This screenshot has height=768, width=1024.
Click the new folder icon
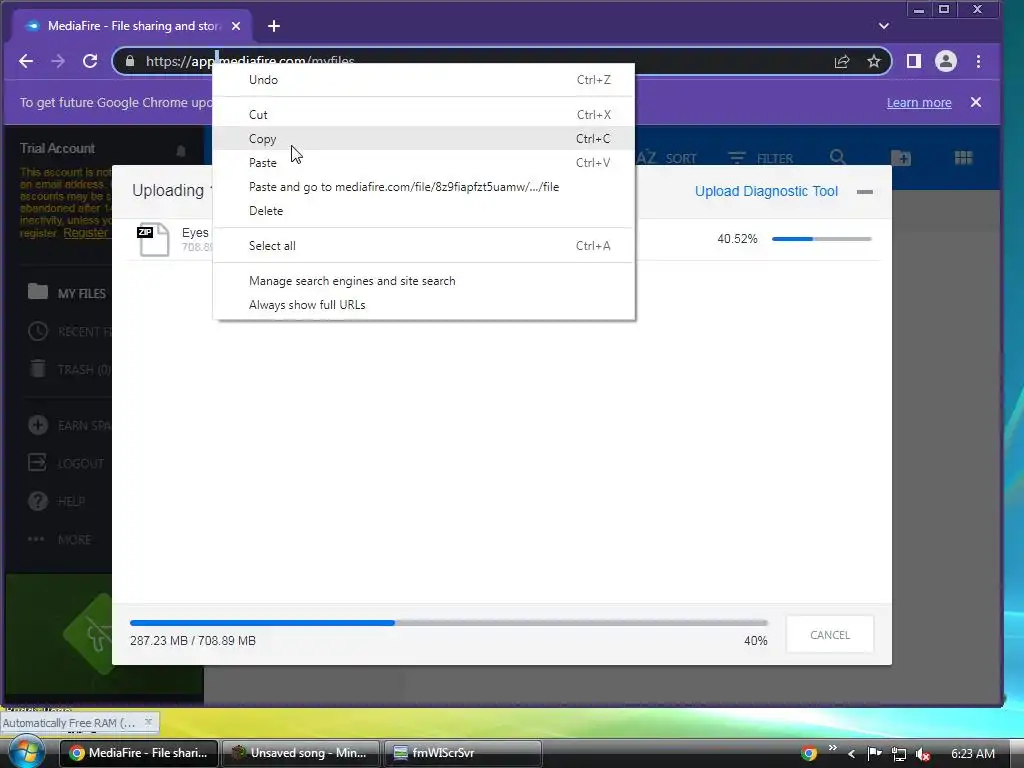[x=901, y=157]
